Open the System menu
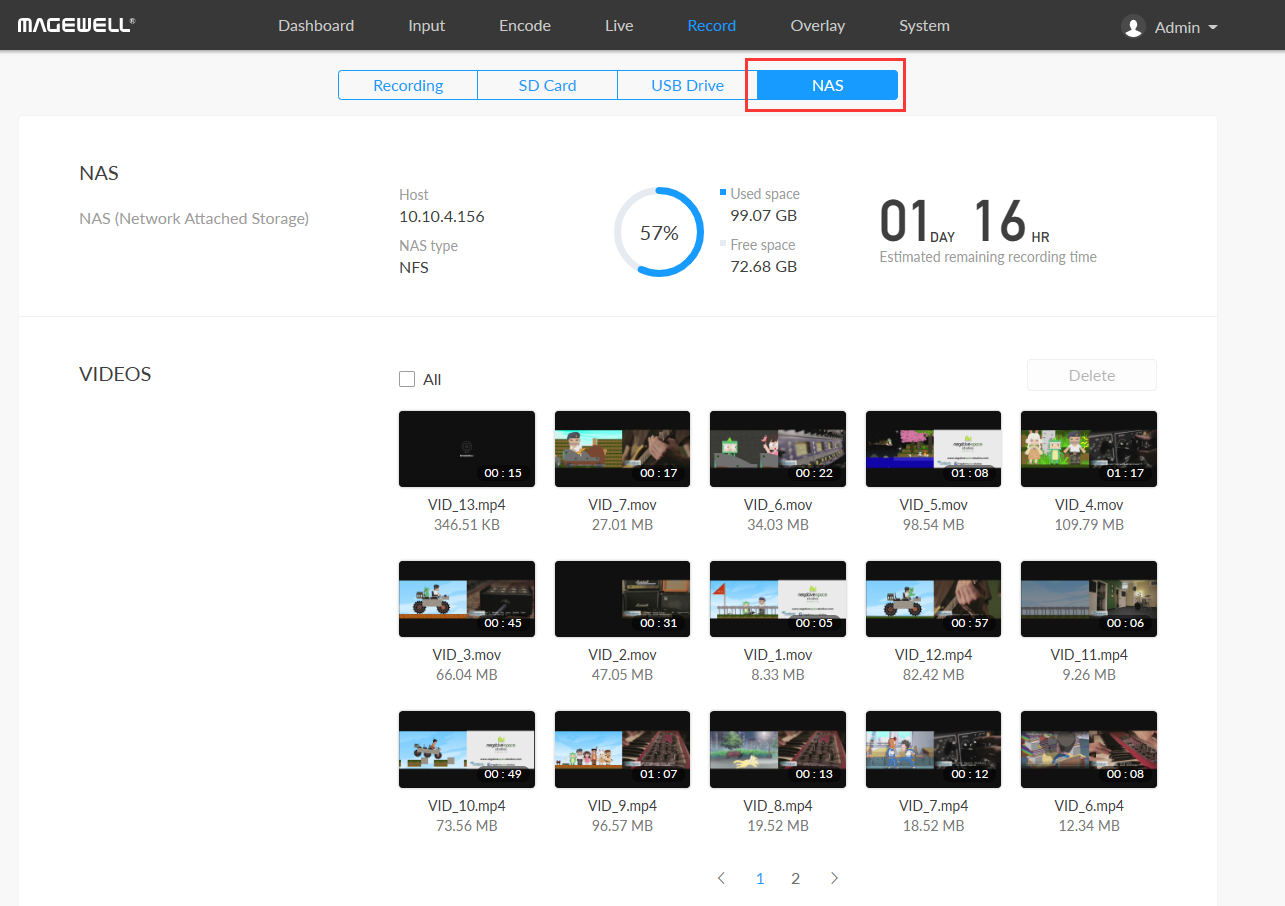This screenshot has width=1285, height=906. point(924,26)
